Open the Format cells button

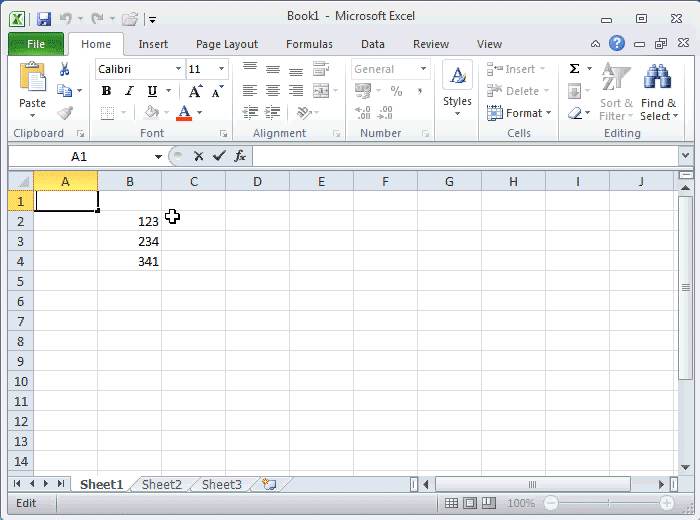pos(516,113)
